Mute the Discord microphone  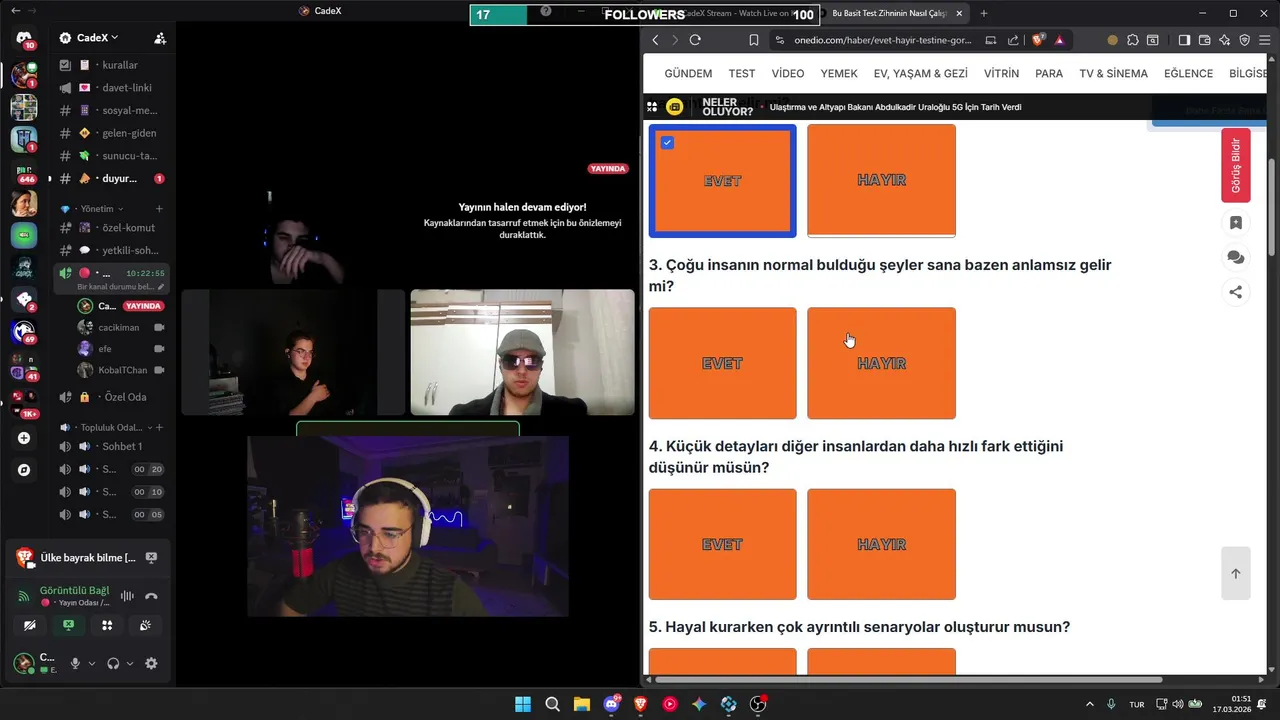pyautogui.click(x=75, y=663)
